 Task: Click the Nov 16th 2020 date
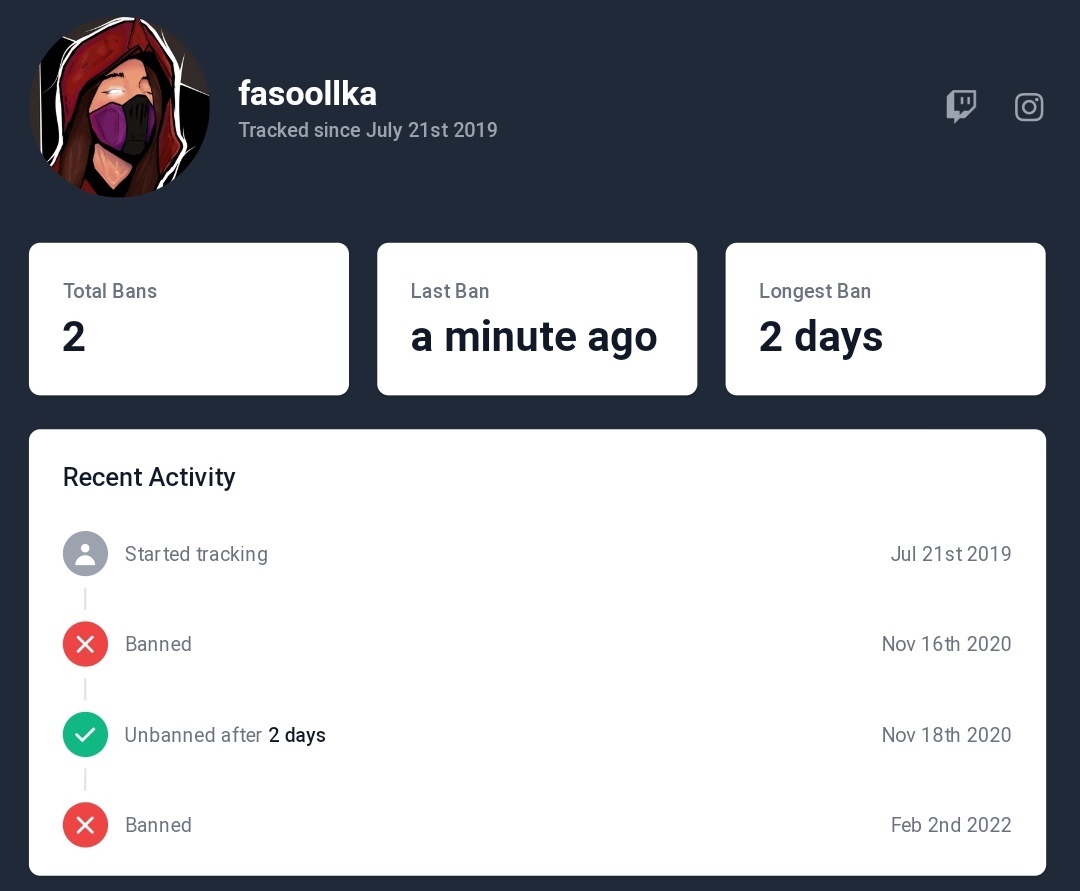(946, 644)
